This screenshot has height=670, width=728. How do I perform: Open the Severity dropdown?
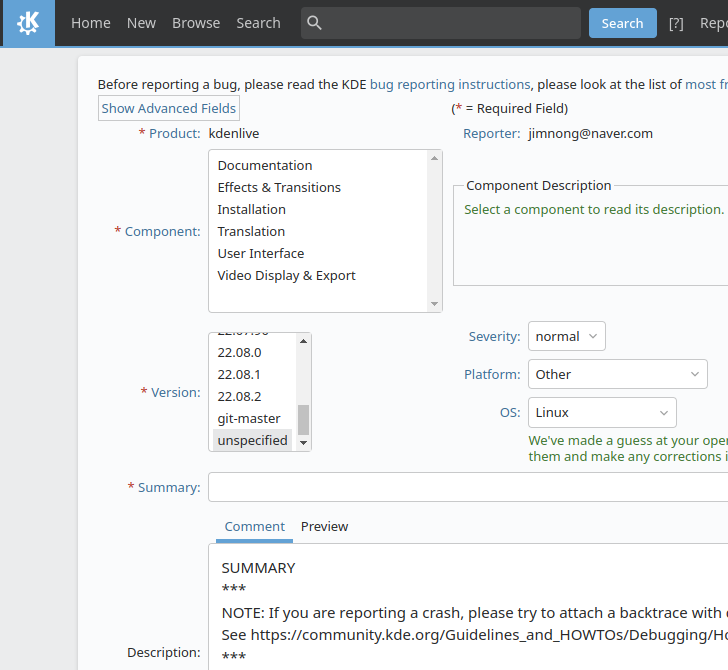pos(566,336)
